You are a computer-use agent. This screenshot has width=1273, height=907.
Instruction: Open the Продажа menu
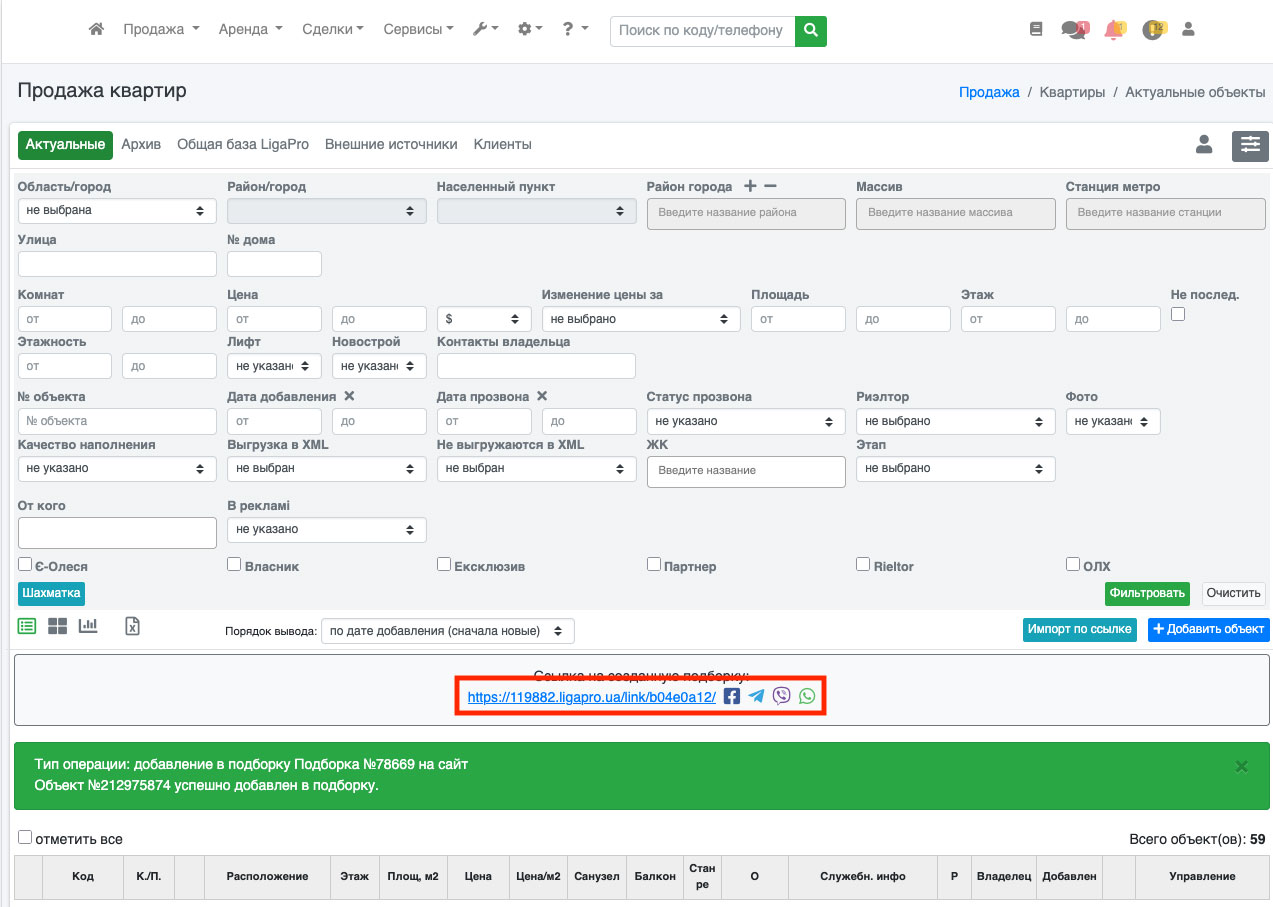(161, 30)
